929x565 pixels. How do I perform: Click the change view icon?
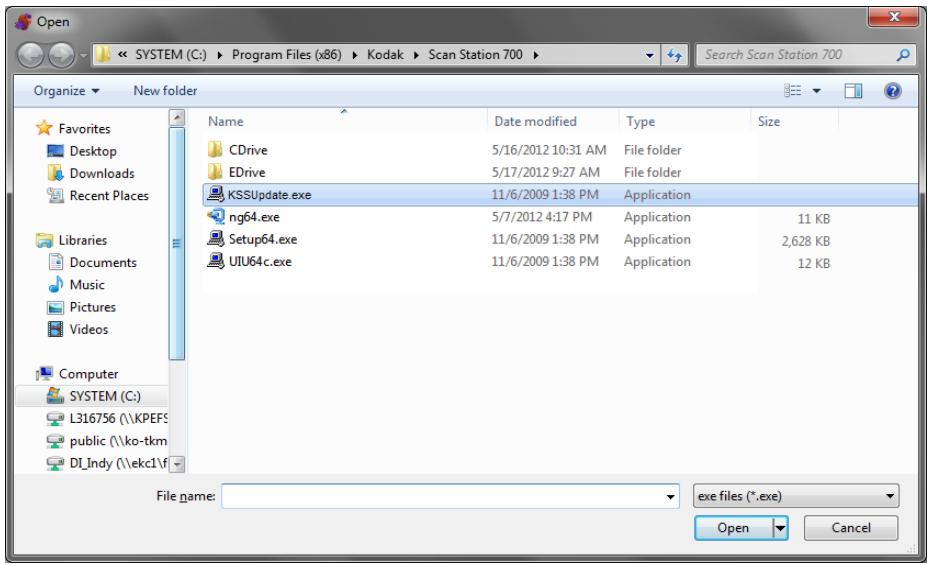coord(793,91)
